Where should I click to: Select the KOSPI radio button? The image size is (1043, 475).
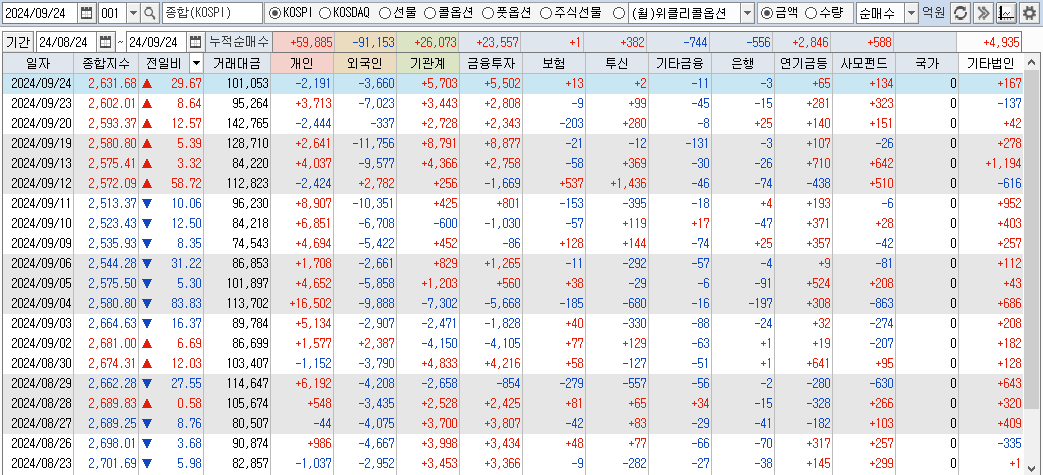click(275, 13)
